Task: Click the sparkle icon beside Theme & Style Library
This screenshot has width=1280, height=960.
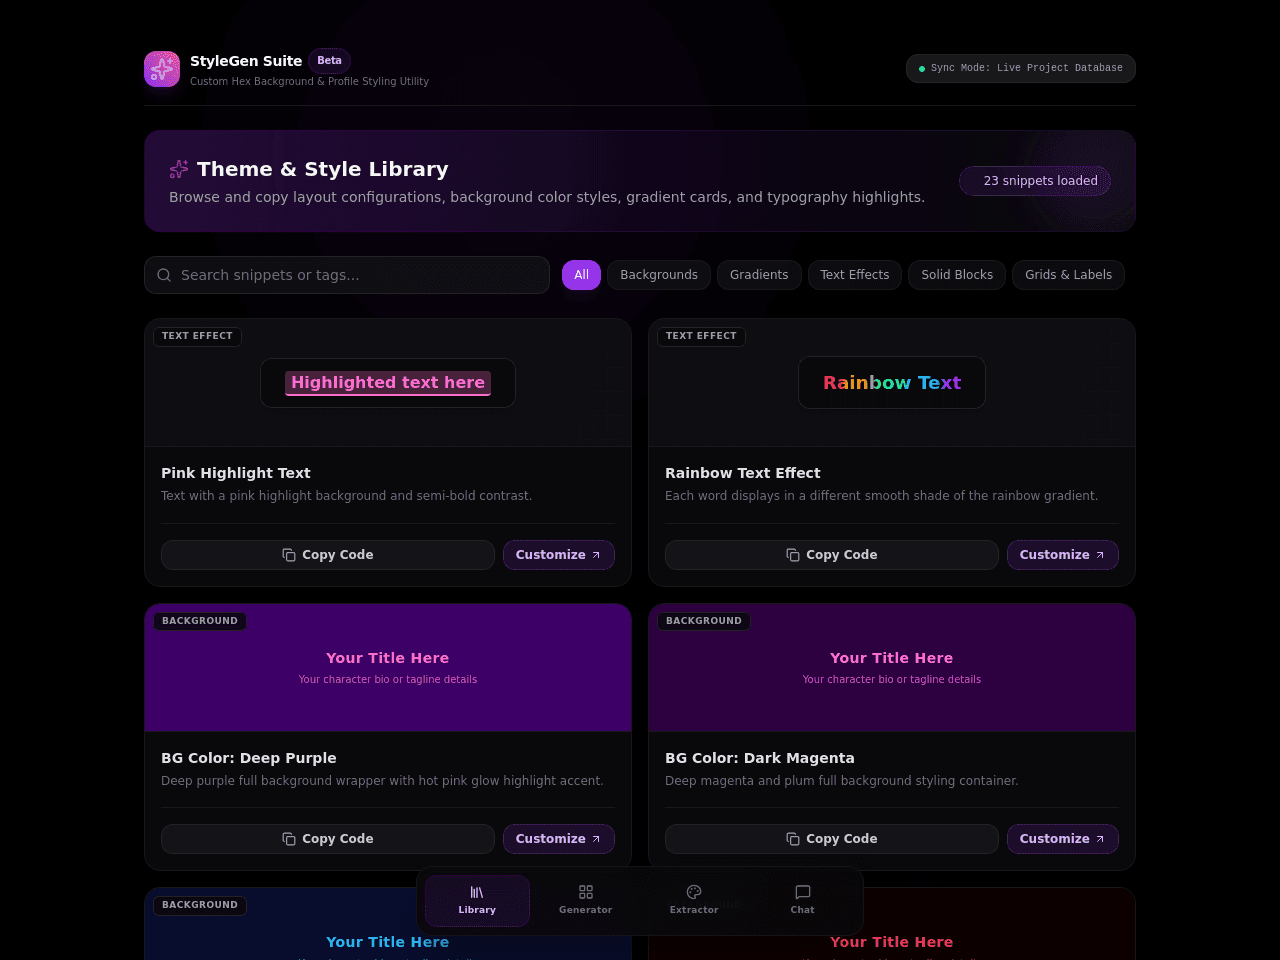Action: [x=179, y=169]
